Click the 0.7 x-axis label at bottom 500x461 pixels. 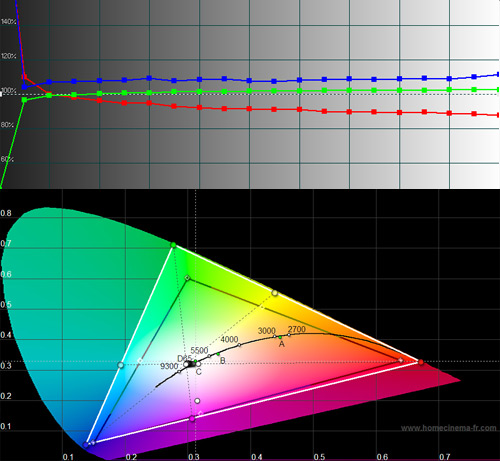click(x=445, y=457)
